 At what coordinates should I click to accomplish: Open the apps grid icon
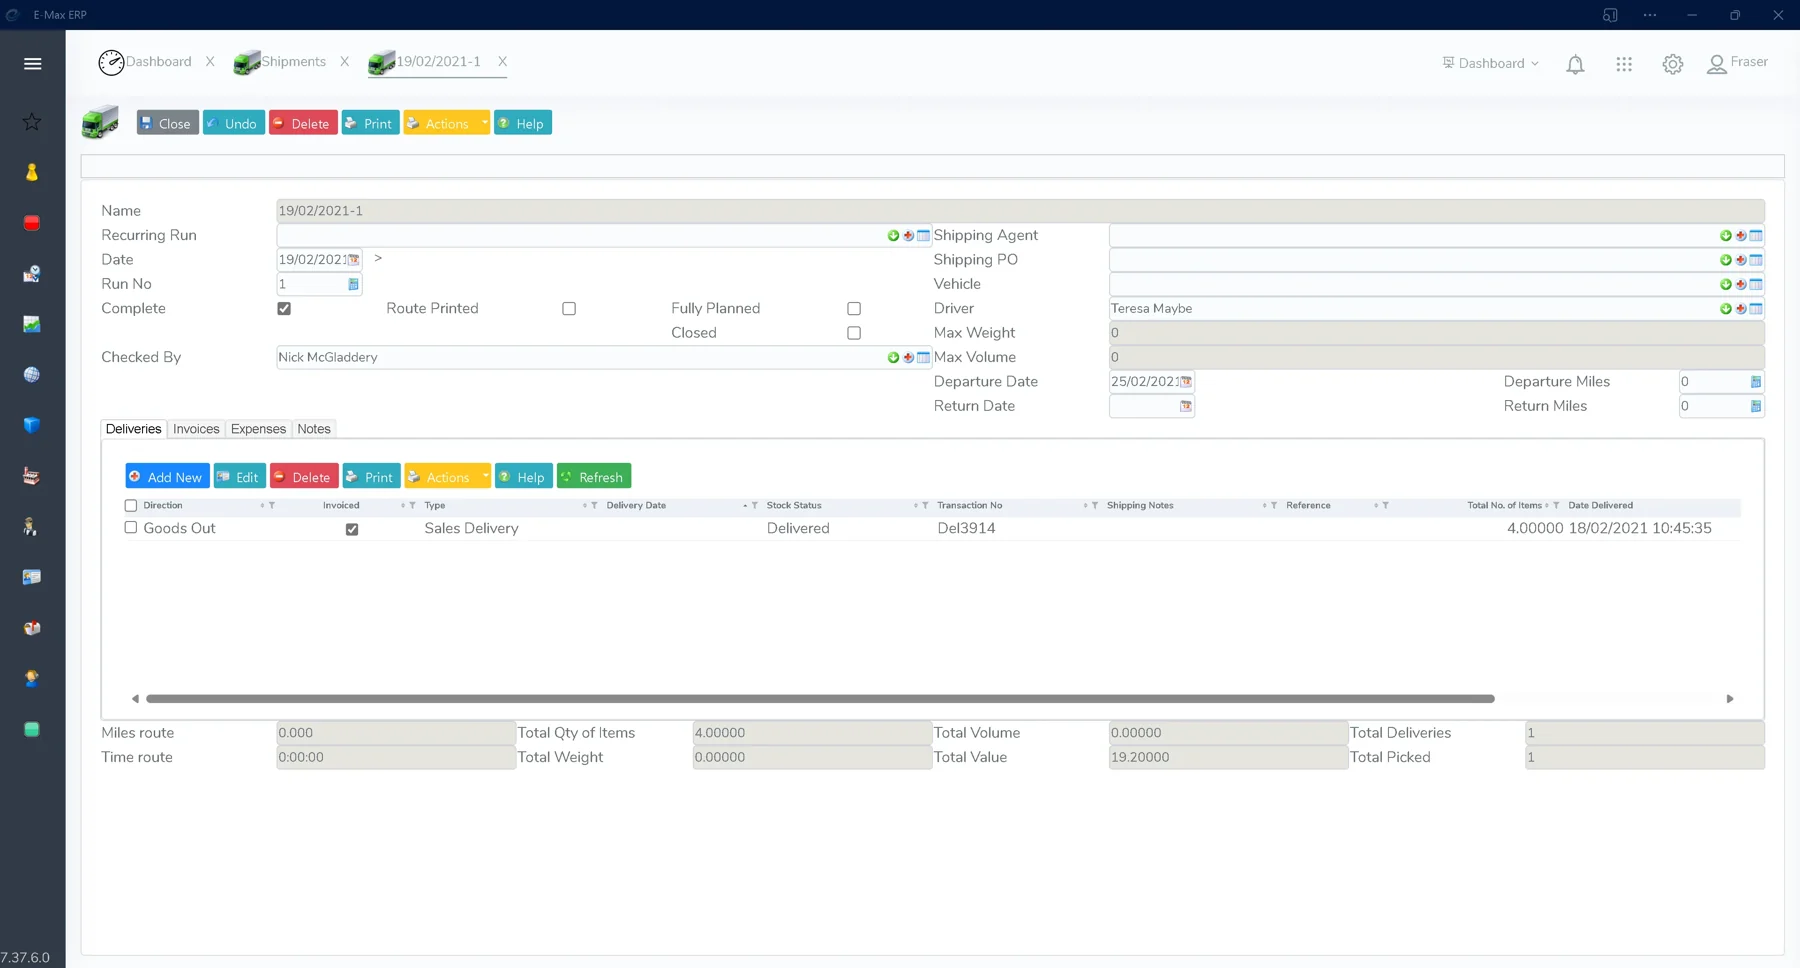(1624, 64)
